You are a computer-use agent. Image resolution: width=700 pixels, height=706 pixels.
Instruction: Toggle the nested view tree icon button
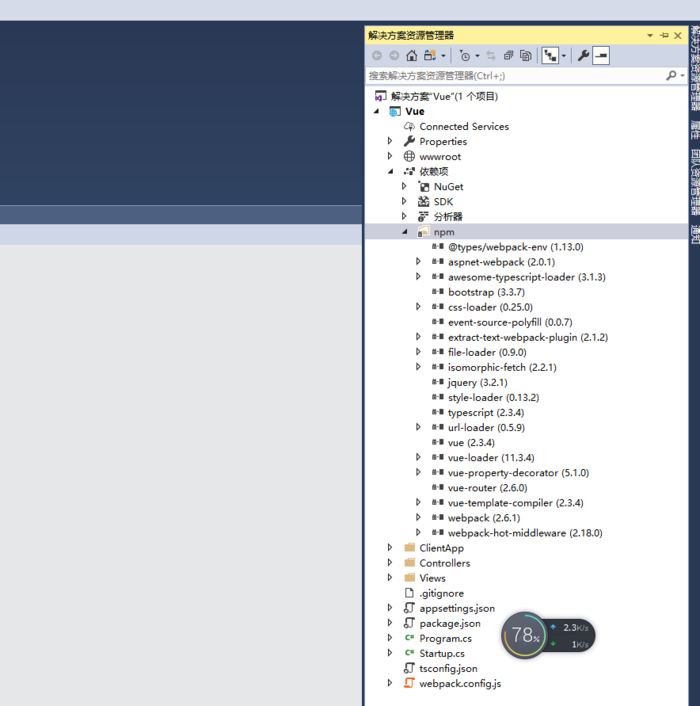tap(550, 56)
